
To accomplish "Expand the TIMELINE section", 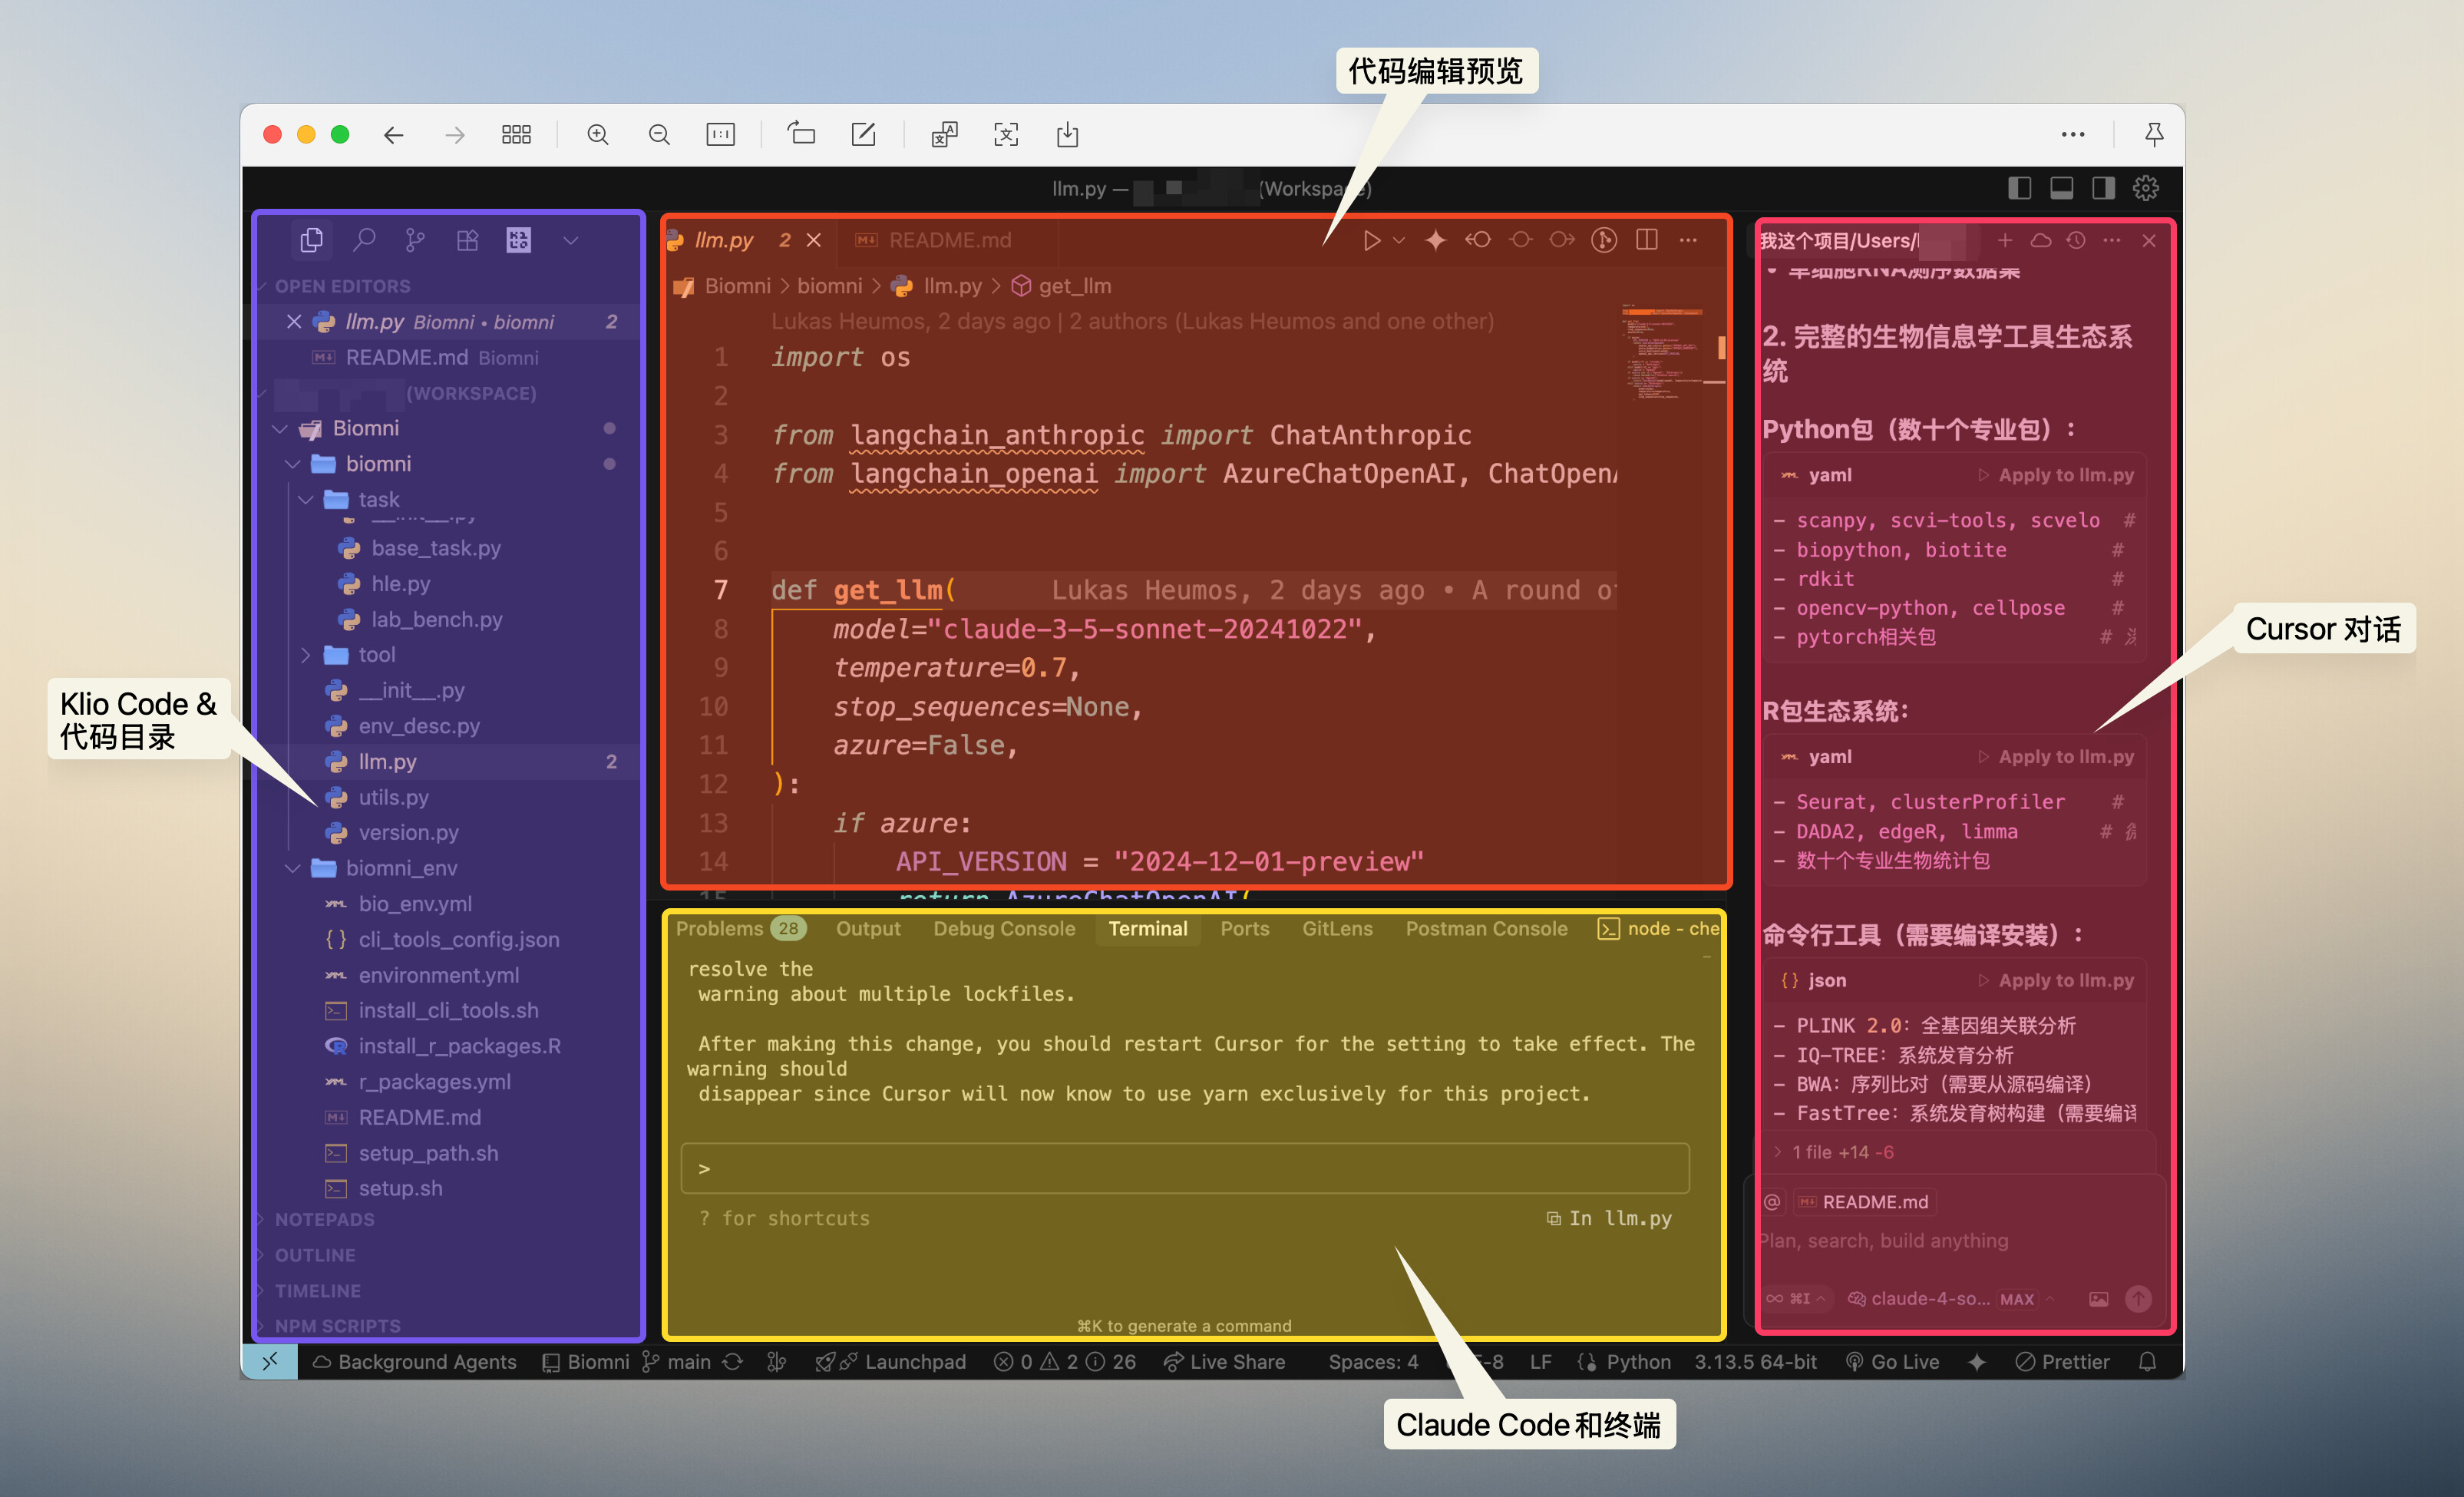I will coord(317,1291).
